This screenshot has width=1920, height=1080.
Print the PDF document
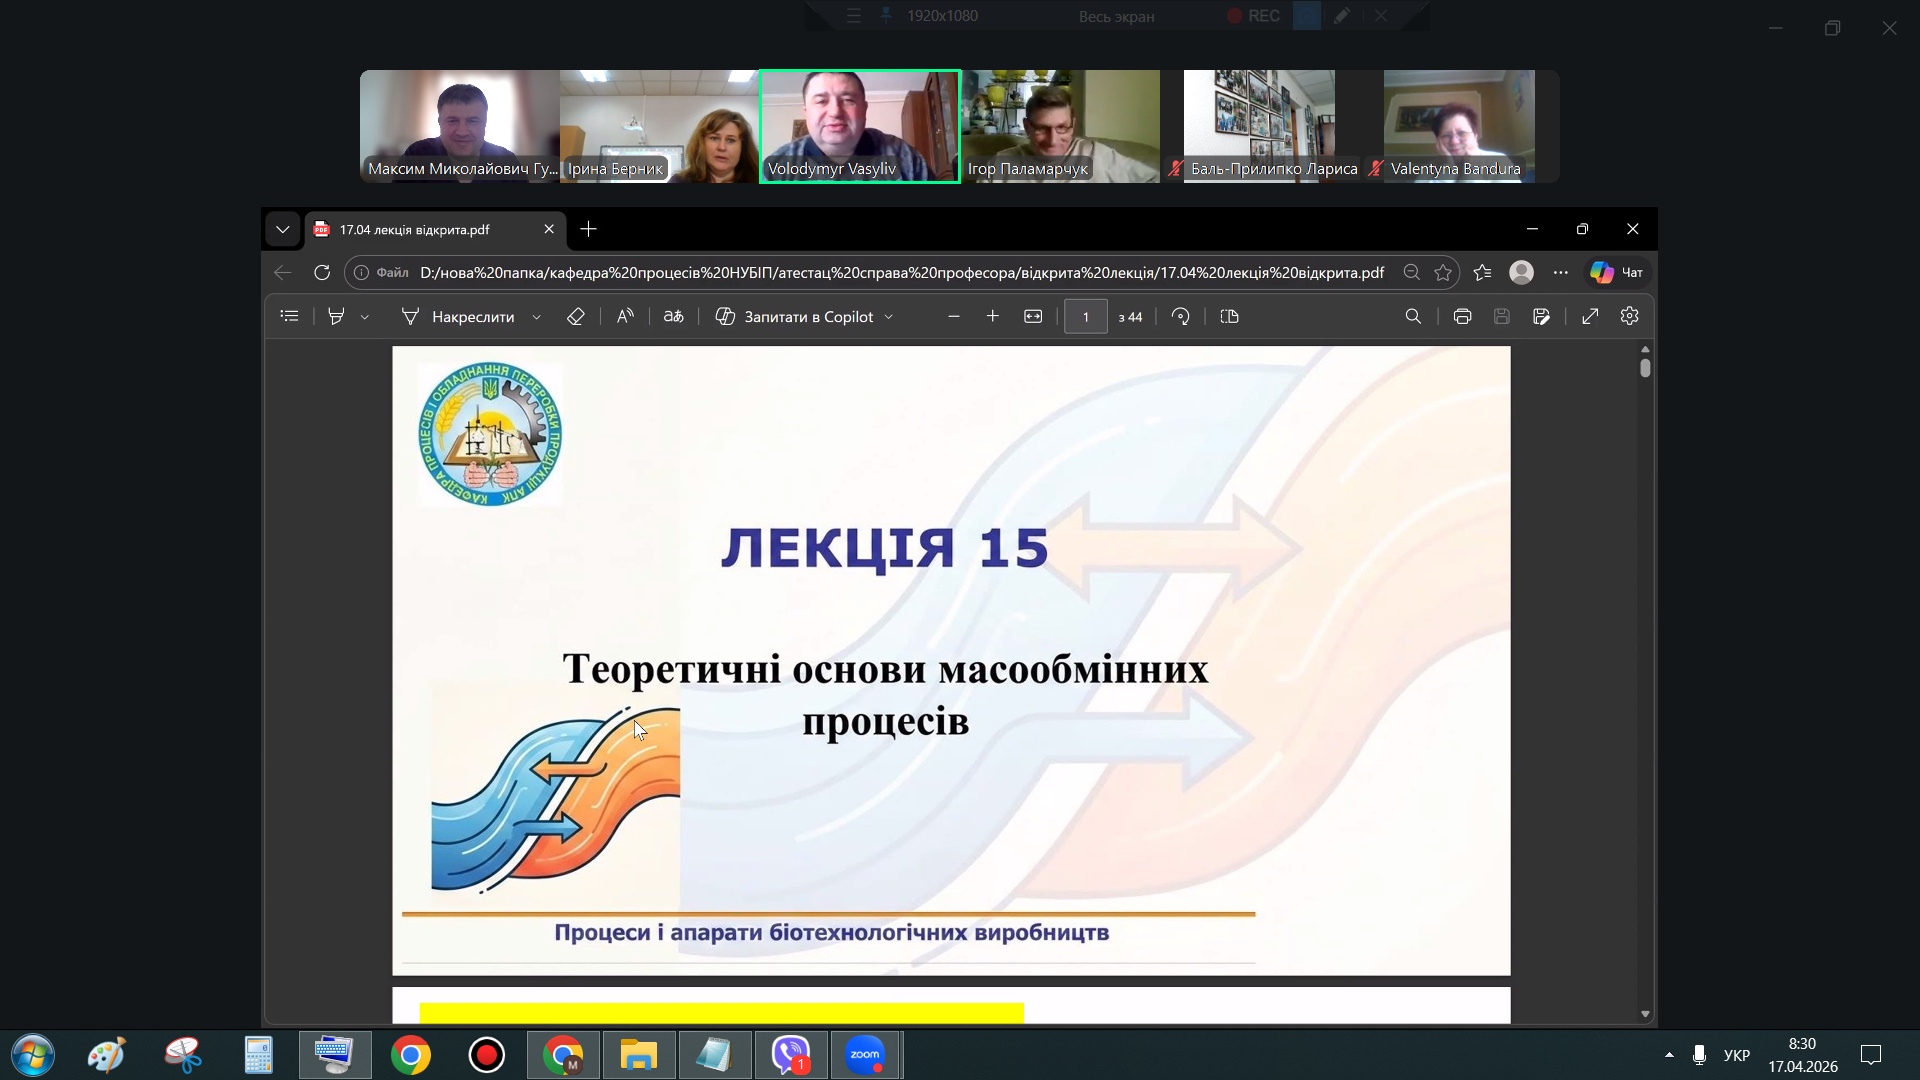tap(1462, 316)
